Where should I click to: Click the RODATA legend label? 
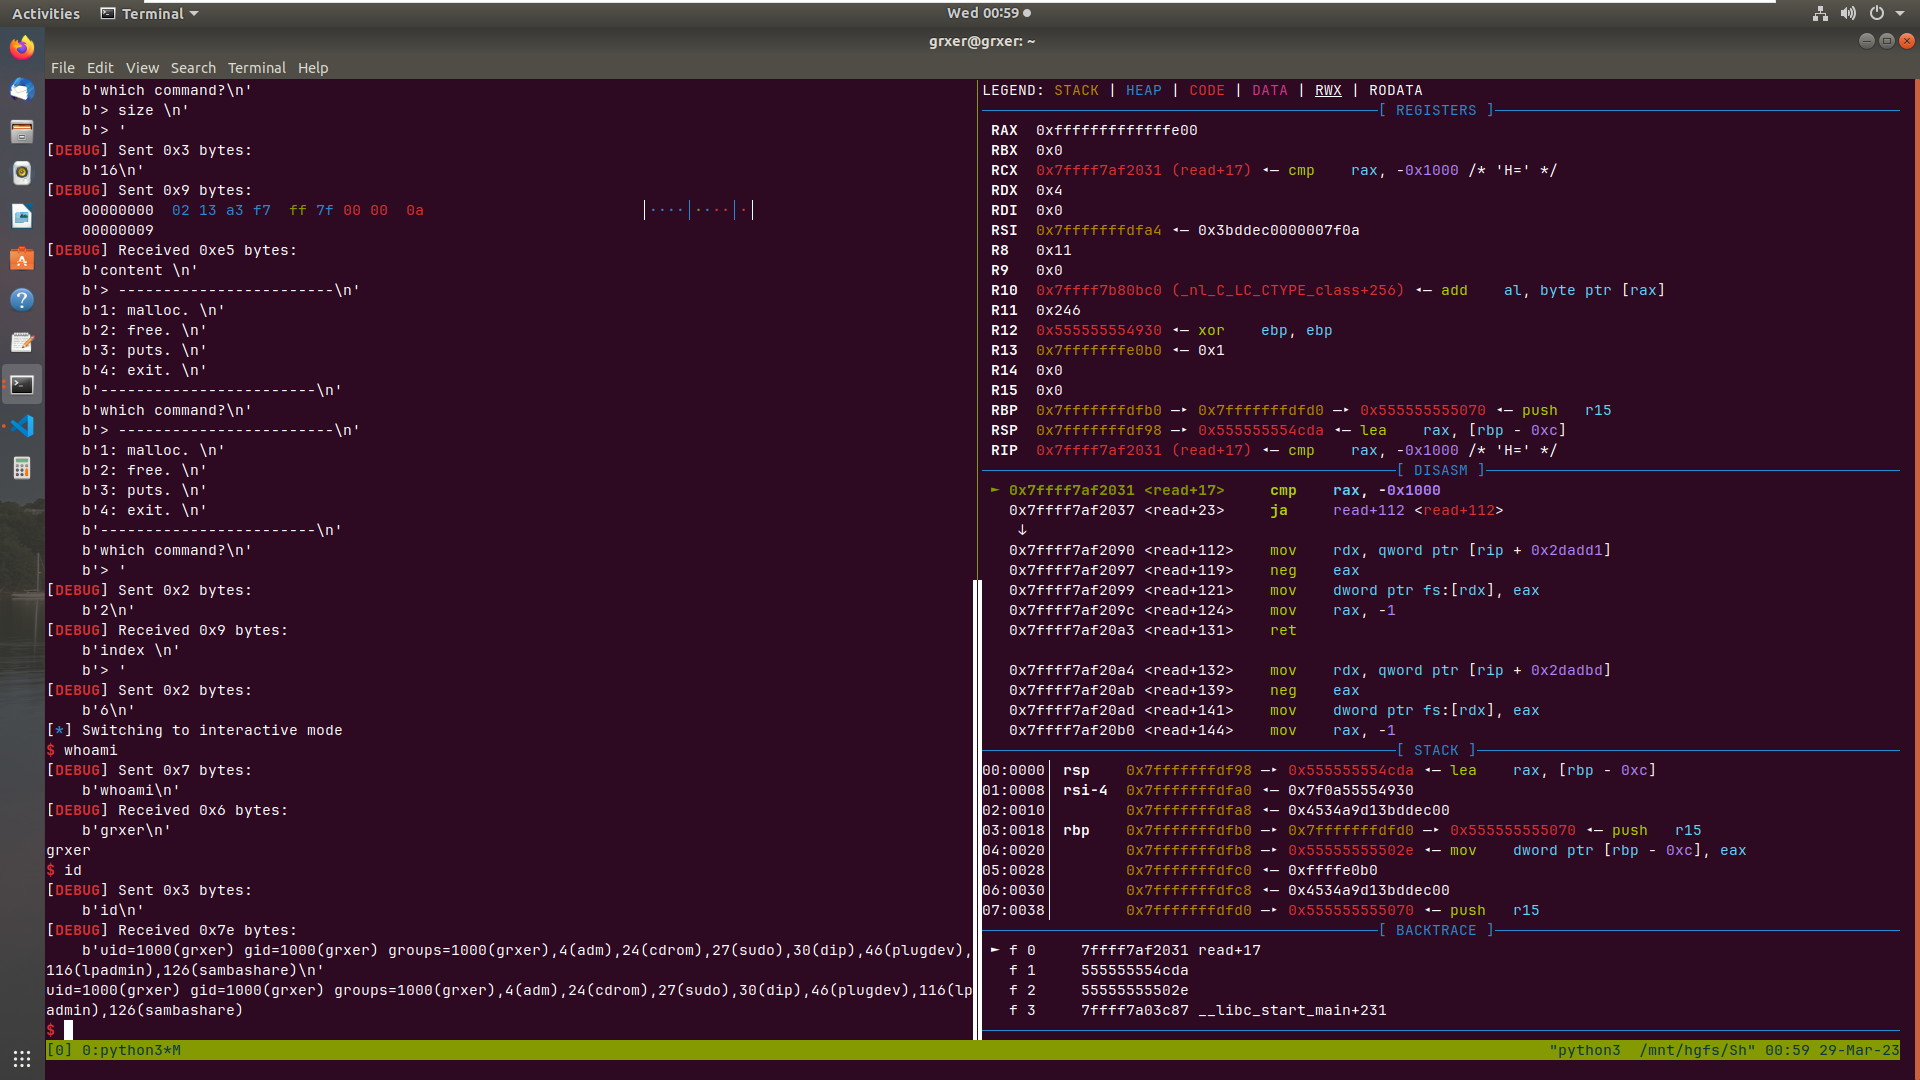pyautogui.click(x=1396, y=90)
